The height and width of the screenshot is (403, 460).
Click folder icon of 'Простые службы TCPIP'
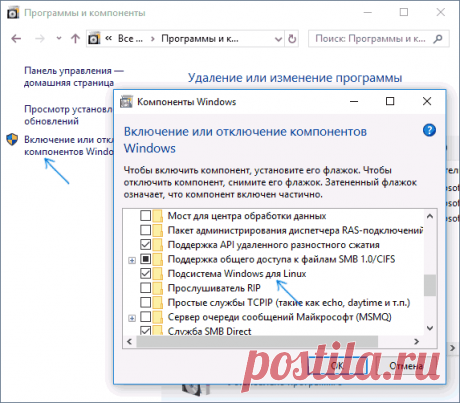pos(158,302)
